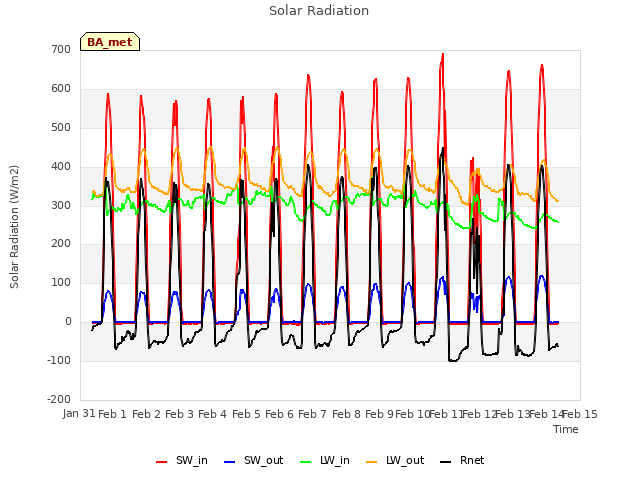Click the 0 y-axis tick label

(68, 322)
